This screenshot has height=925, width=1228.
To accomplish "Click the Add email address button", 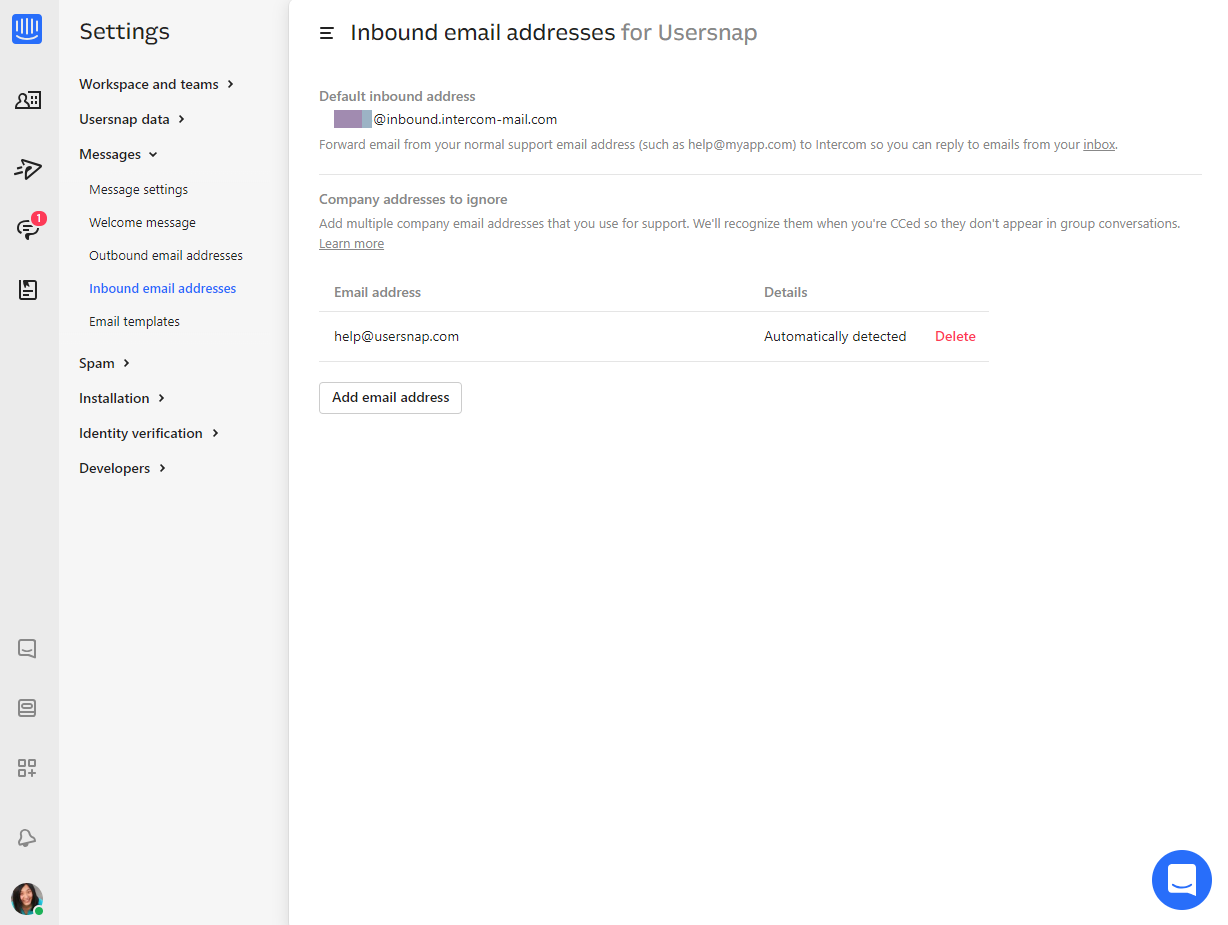I will point(390,397).
